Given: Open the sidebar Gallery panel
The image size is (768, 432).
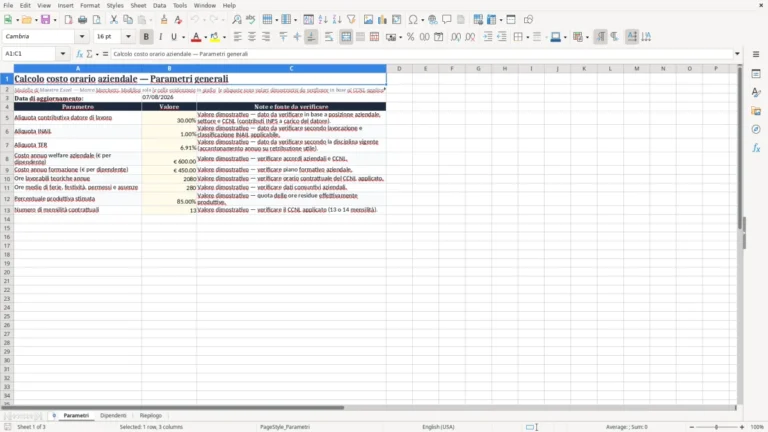Looking at the screenshot, I should point(756,111).
